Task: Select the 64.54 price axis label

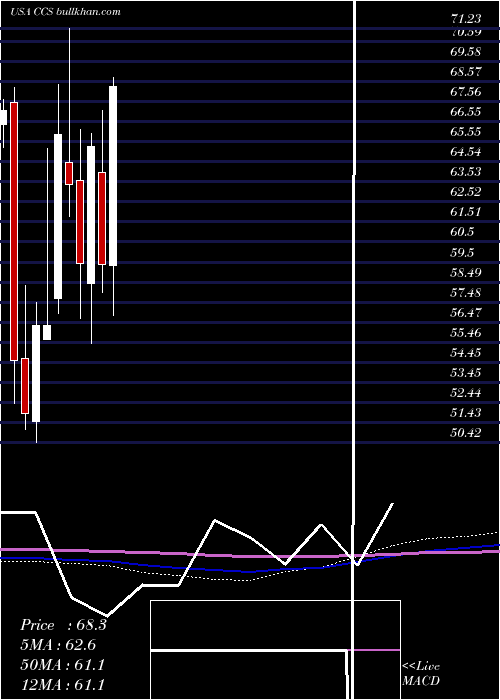Action: (466, 152)
